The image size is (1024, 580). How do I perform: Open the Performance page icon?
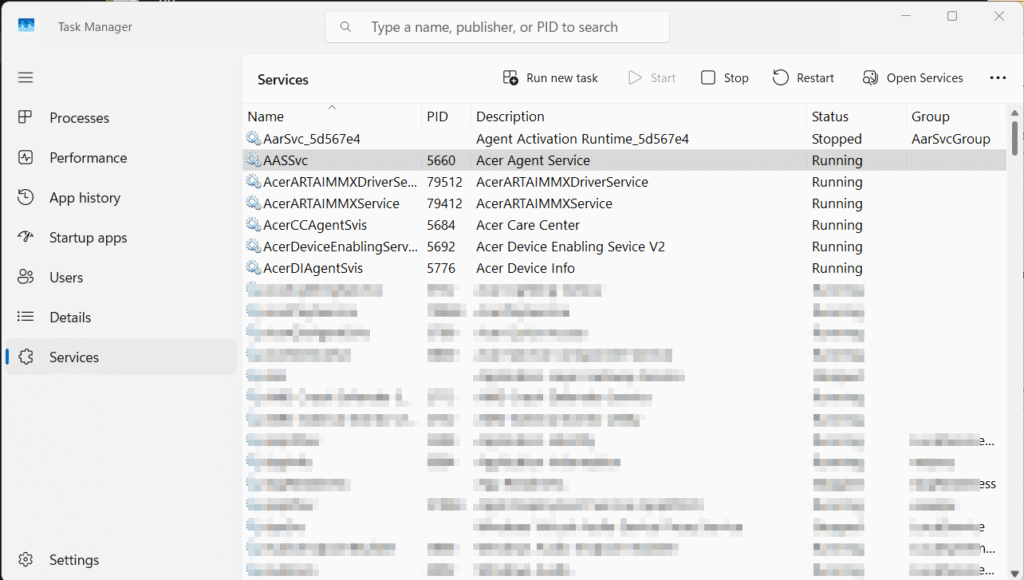pyautogui.click(x=25, y=157)
